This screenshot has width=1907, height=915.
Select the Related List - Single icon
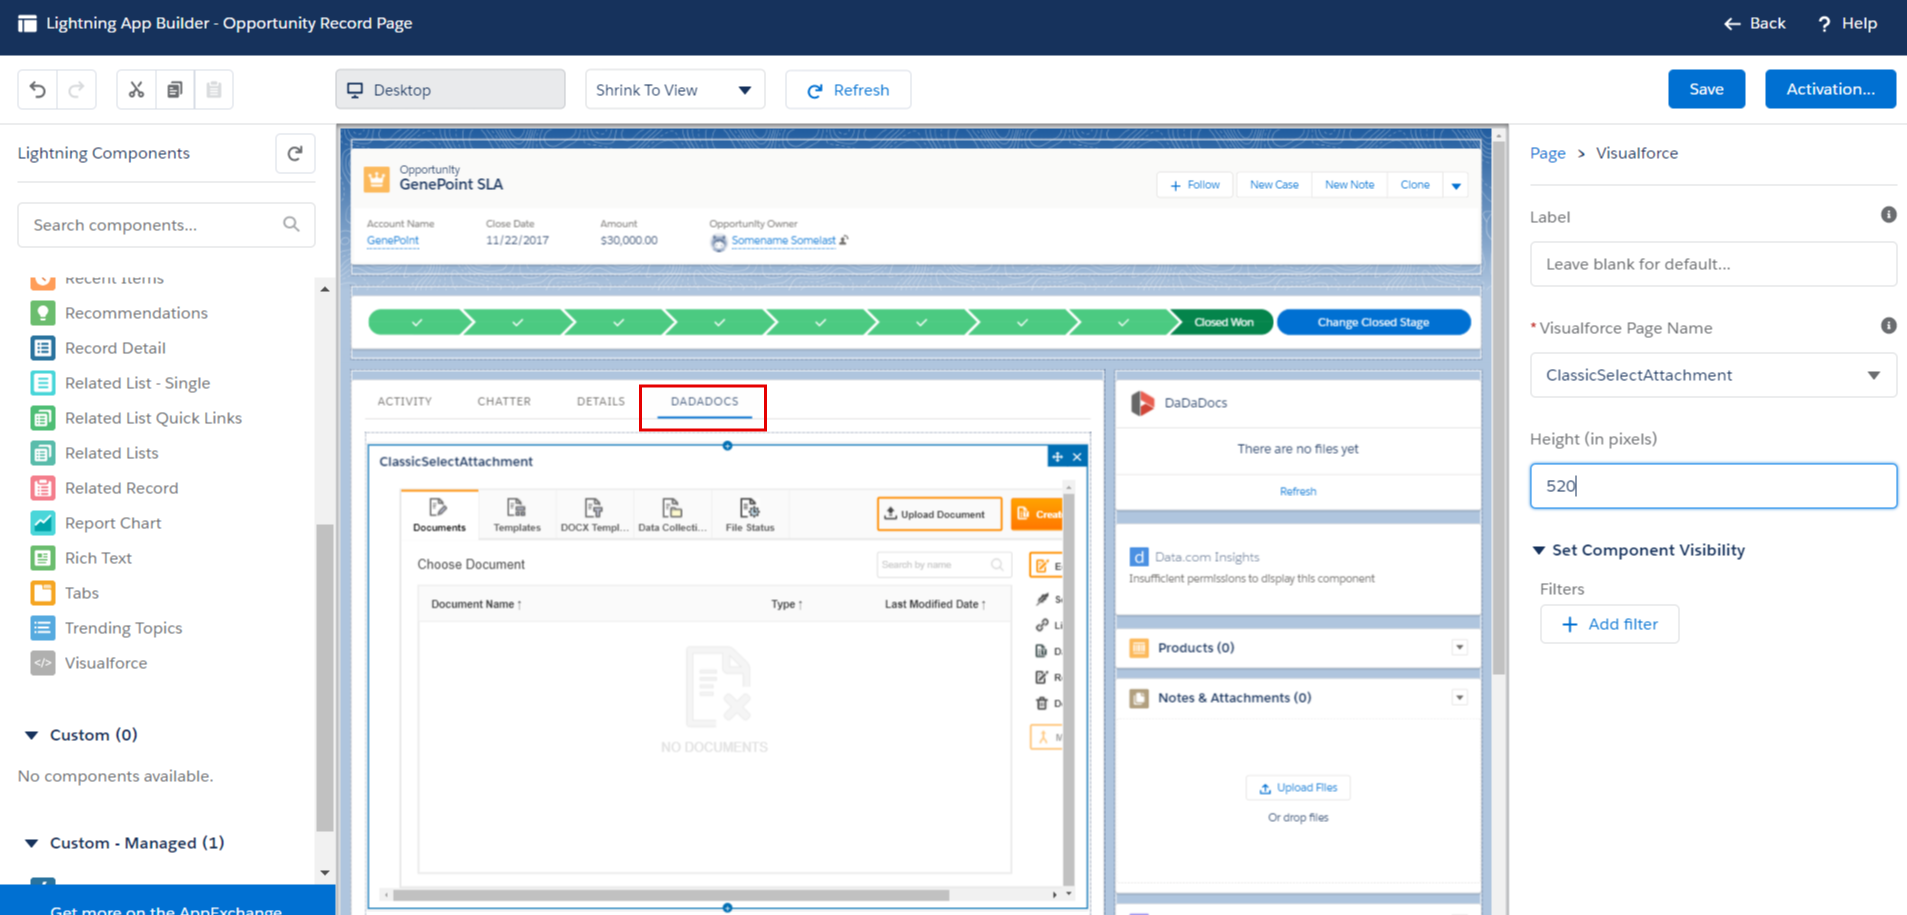pyautogui.click(x=42, y=383)
